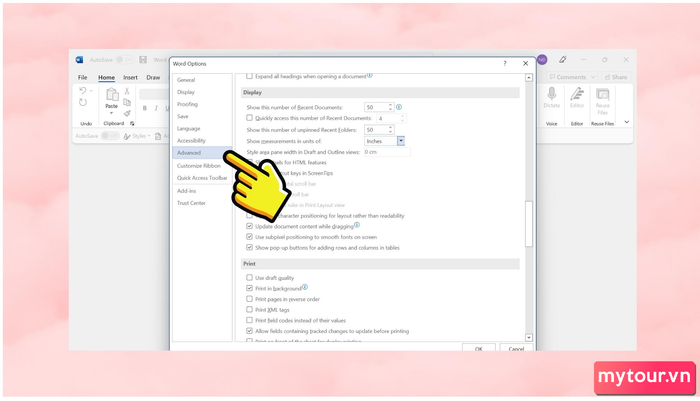The width and height of the screenshot is (700, 401).
Task: Toggle Bold formatting in ribbon
Action: [x=145, y=108]
